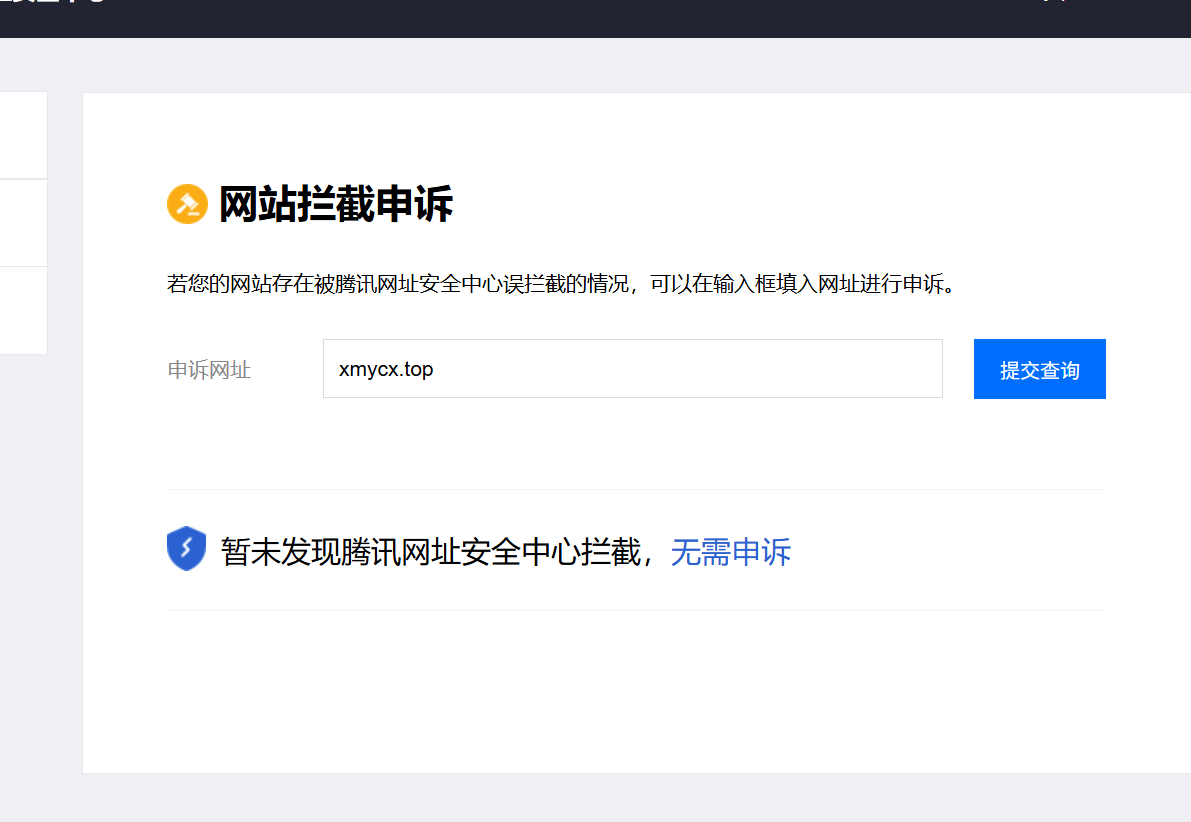1191x822 pixels.
Task: Focus the 申诉网址 input field containing xmycx.top
Action: pyautogui.click(x=633, y=368)
